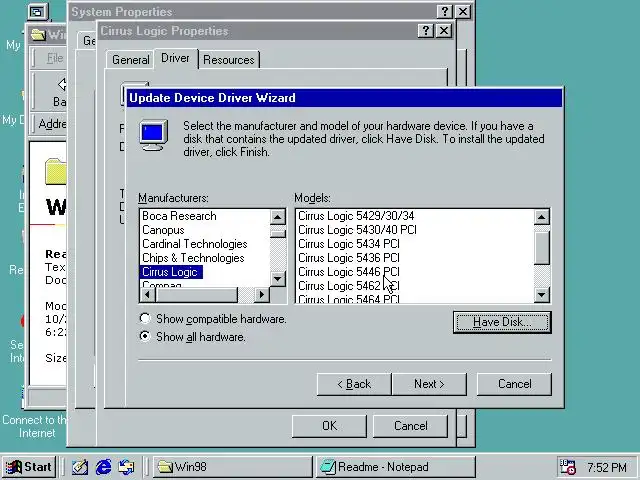Select Show compatible hardware radio button
640x480 pixels.
point(145,318)
